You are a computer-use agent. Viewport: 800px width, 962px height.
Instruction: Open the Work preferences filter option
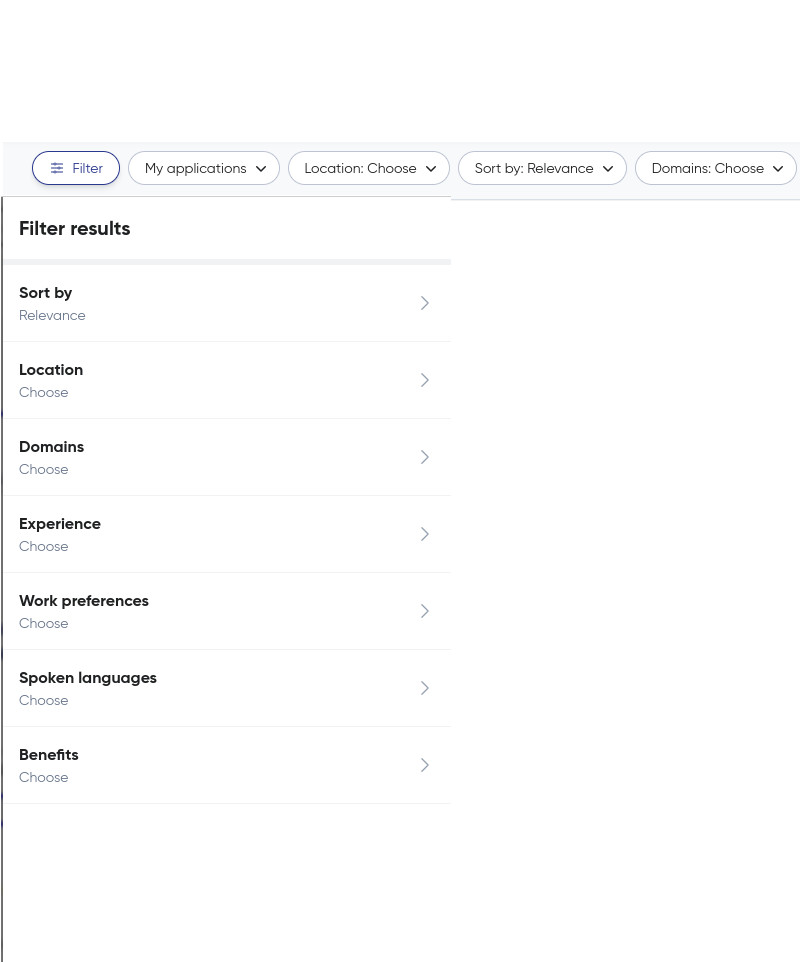tap(227, 611)
